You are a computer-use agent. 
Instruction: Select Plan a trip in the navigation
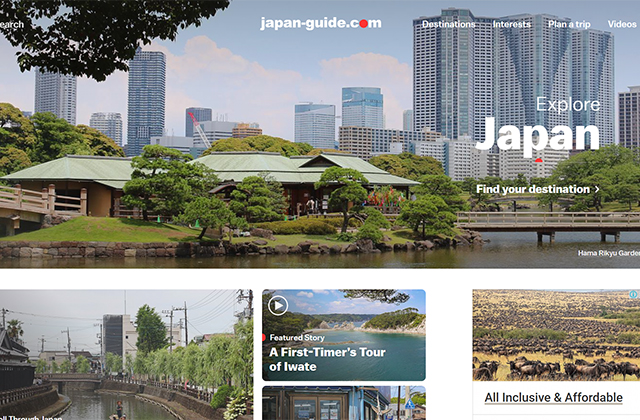pos(569,24)
